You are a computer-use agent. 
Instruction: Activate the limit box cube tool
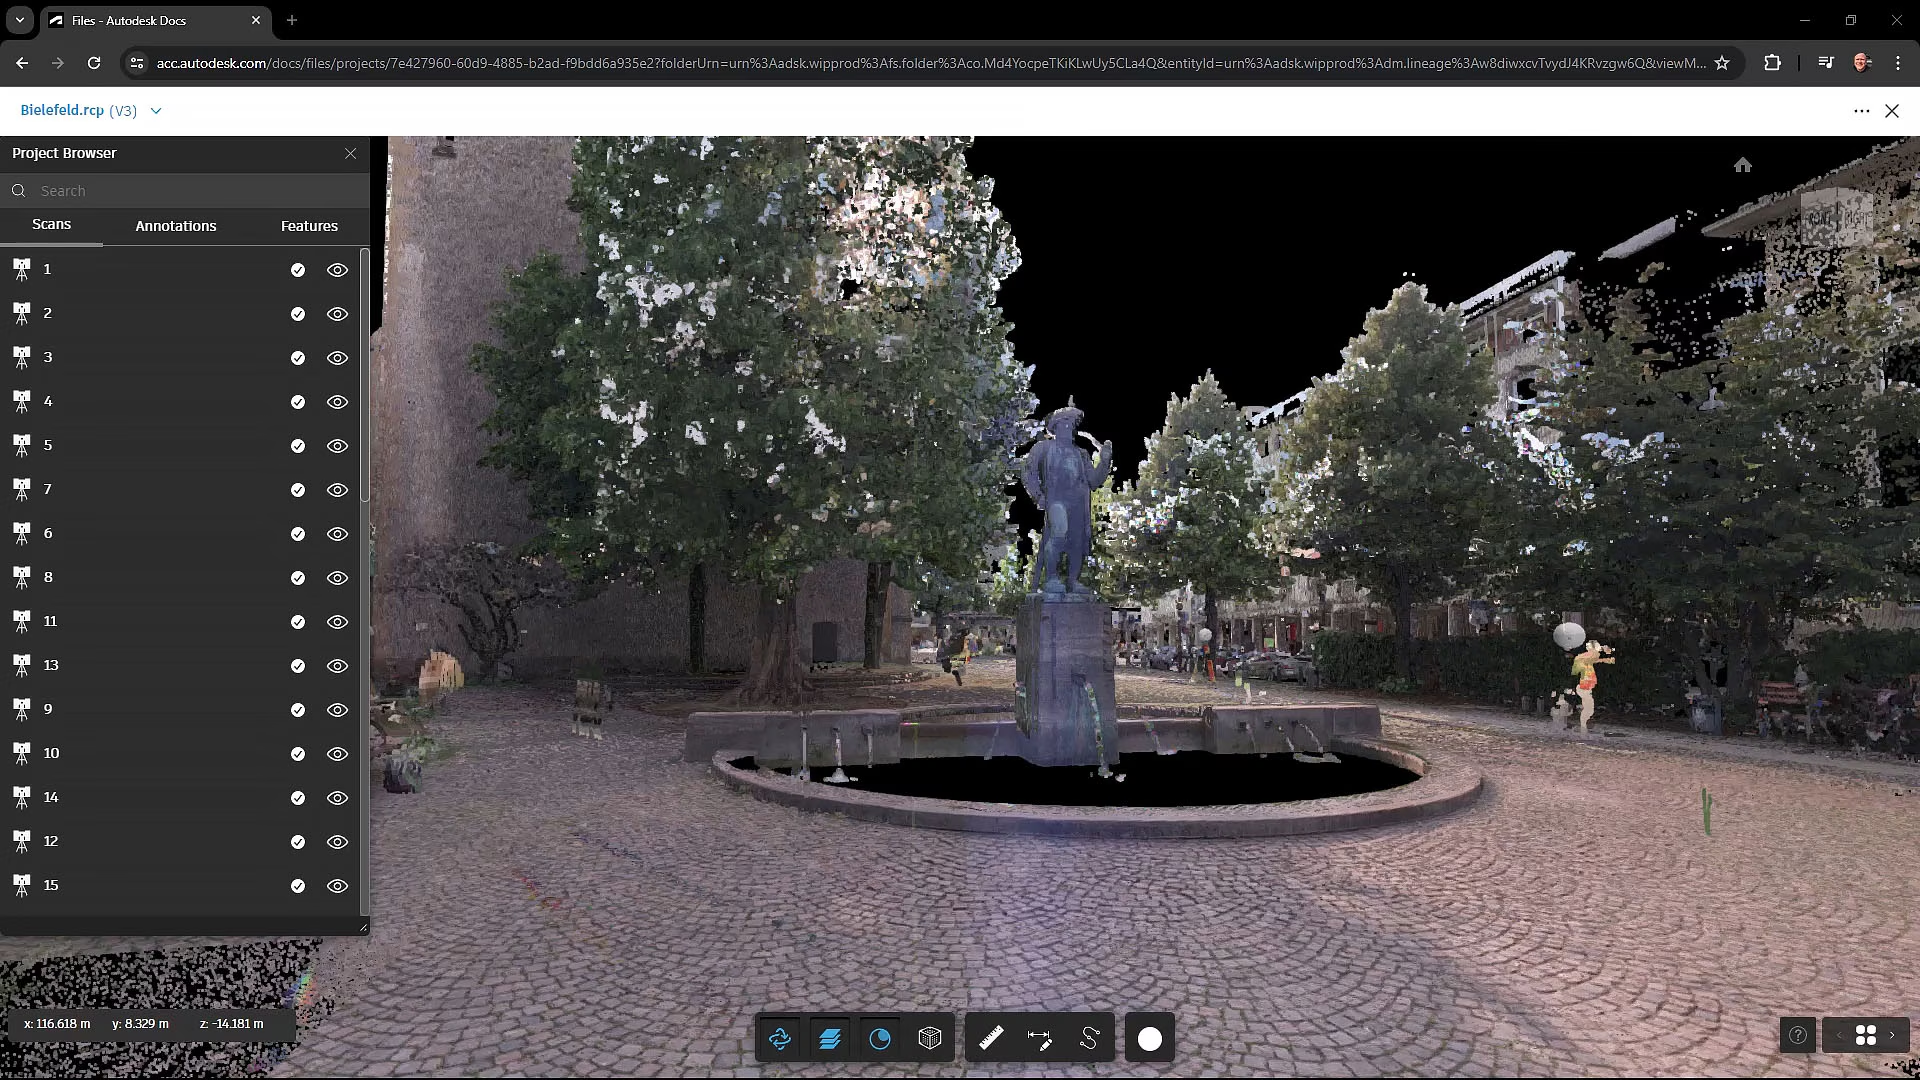click(x=930, y=1039)
